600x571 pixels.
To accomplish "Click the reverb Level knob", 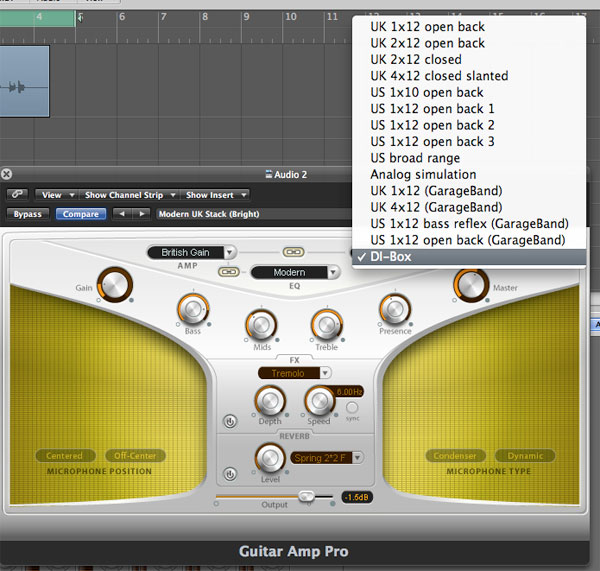I will [270, 458].
